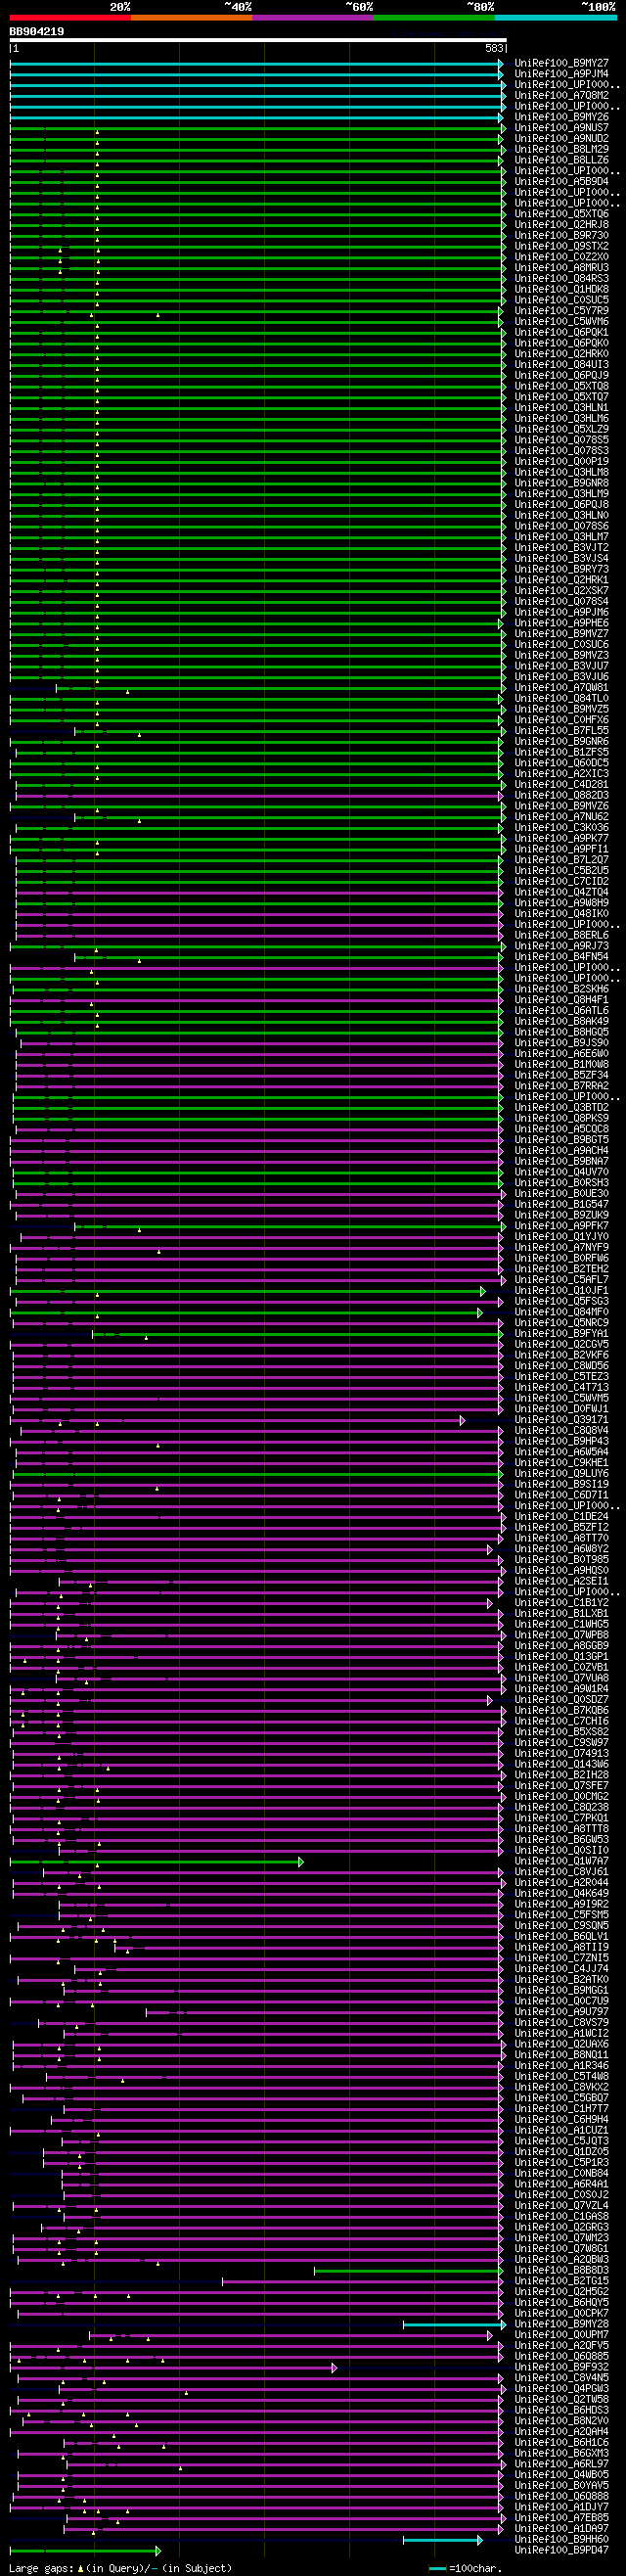Select label UniRef100_B9S119
The image size is (626, 2576).
pyautogui.click(x=562, y=1485)
